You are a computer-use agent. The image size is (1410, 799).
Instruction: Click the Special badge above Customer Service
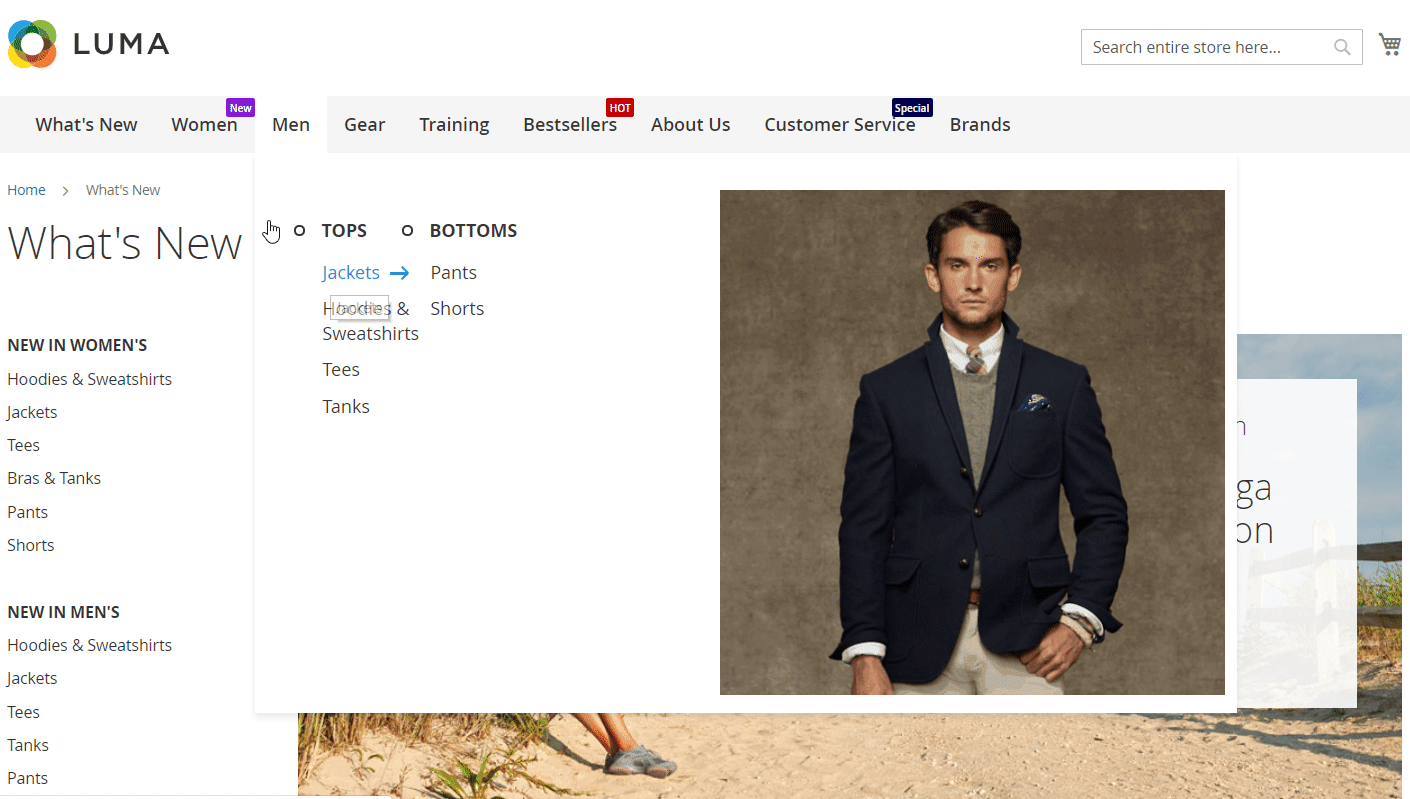912,108
